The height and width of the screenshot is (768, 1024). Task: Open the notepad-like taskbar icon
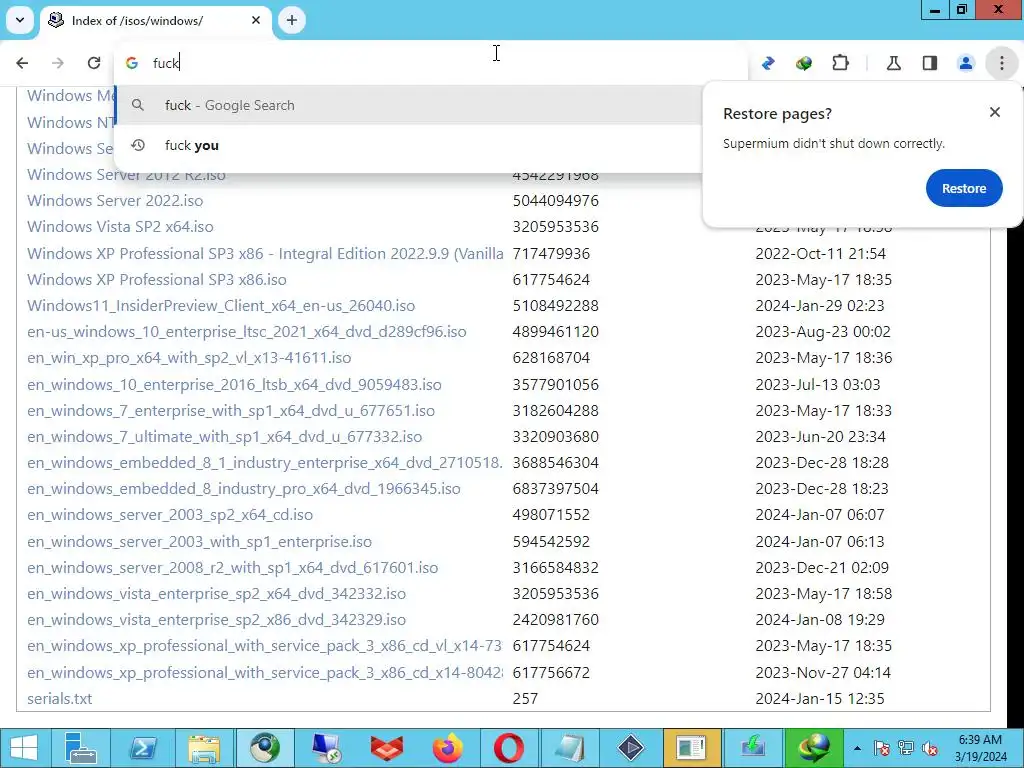coord(569,748)
